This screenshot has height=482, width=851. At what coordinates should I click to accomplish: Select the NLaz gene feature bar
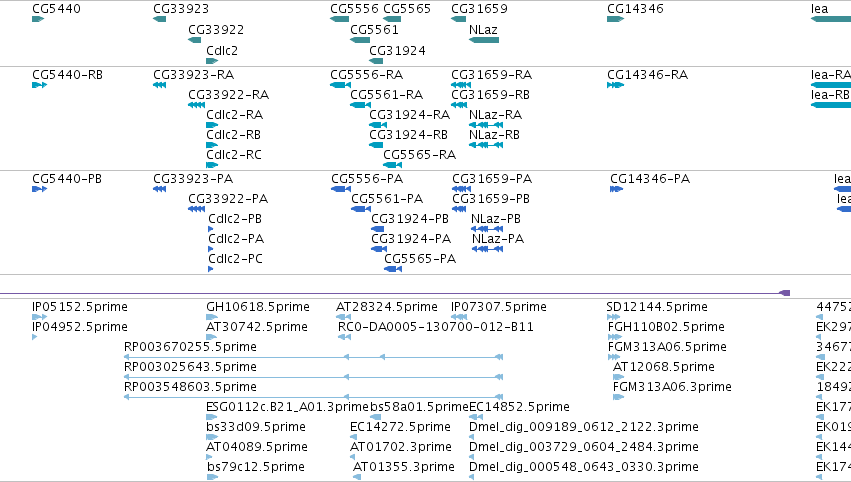coord(484,40)
